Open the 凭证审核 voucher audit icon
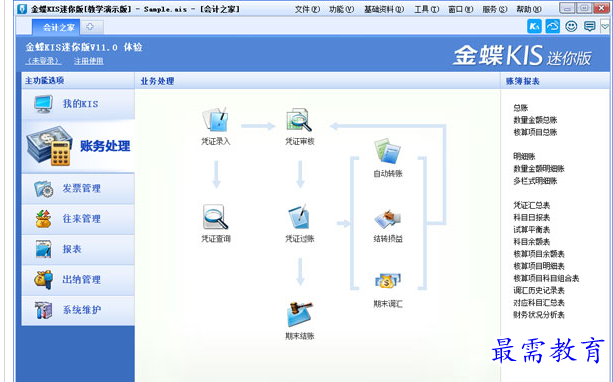The height and width of the screenshot is (382, 613). coord(299,120)
